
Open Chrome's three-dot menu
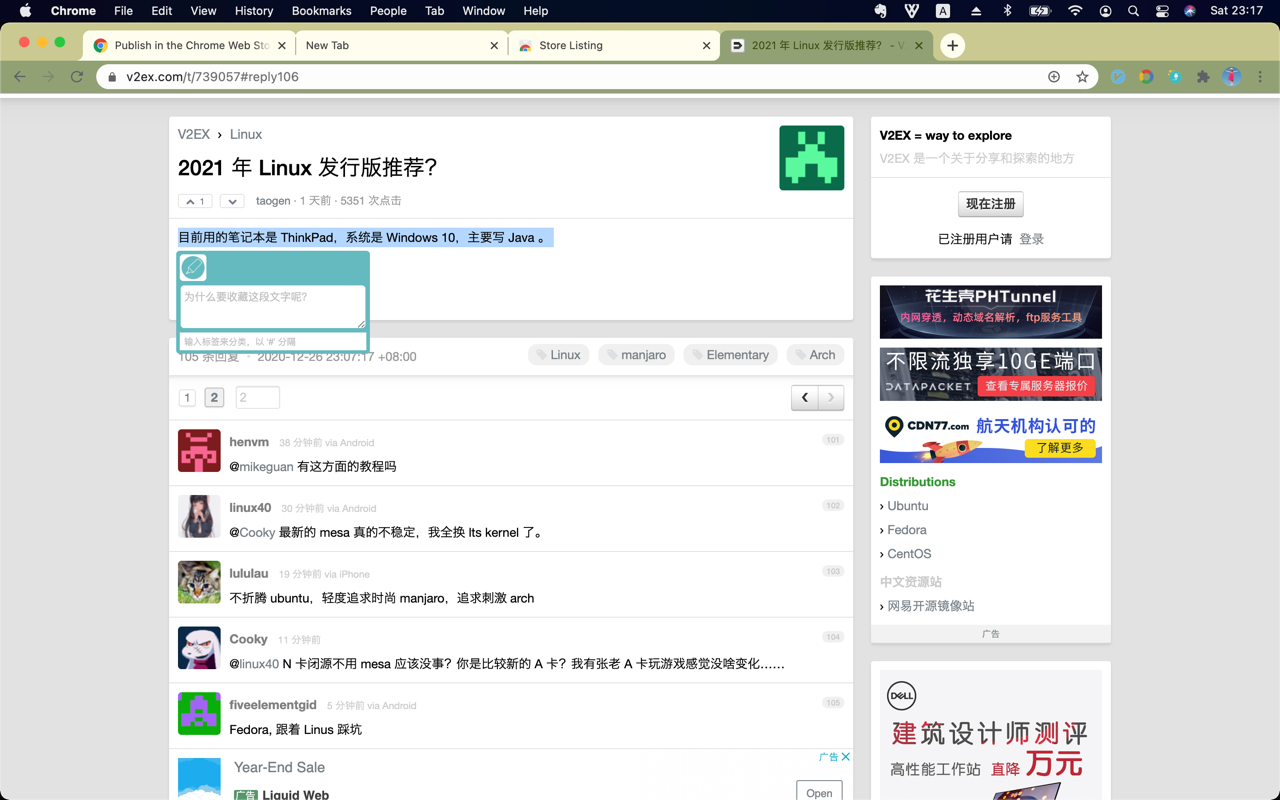pyautogui.click(x=1260, y=76)
